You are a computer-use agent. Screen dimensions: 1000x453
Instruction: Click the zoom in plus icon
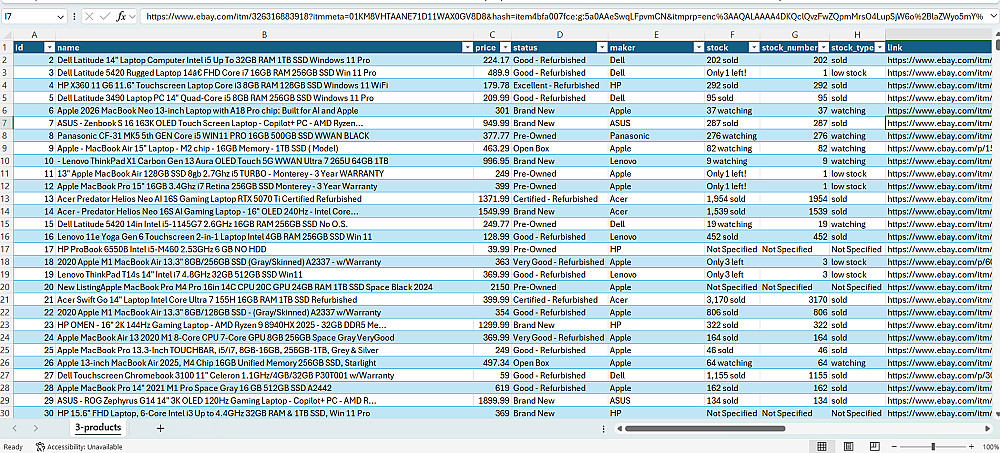point(971,447)
